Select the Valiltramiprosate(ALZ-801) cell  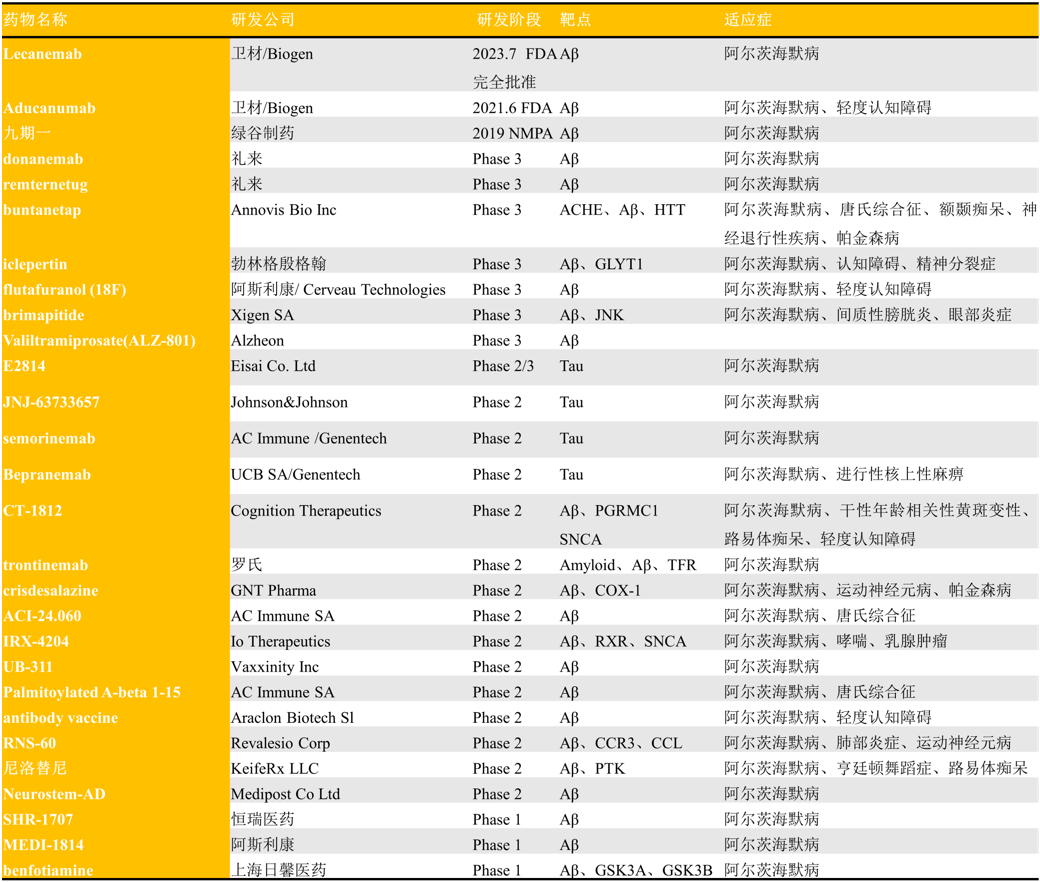tap(99, 341)
